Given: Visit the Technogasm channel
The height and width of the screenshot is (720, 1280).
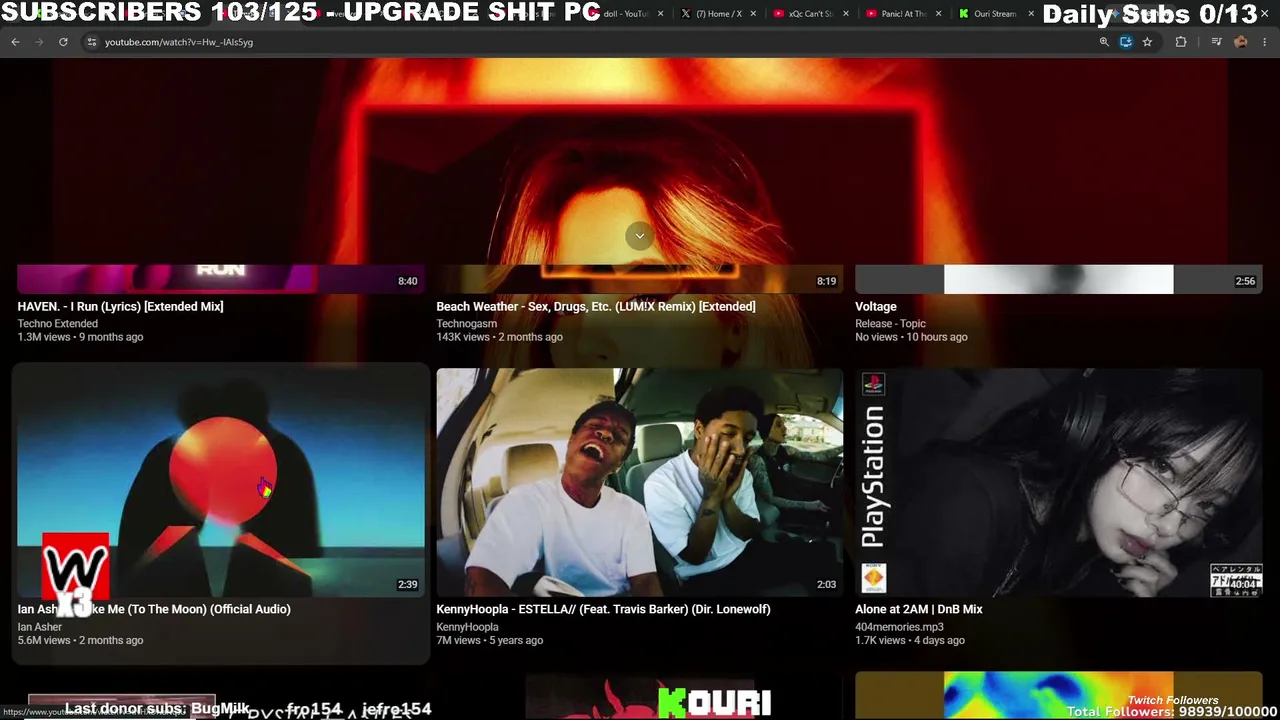Looking at the screenshot, I should pos(466,323).
